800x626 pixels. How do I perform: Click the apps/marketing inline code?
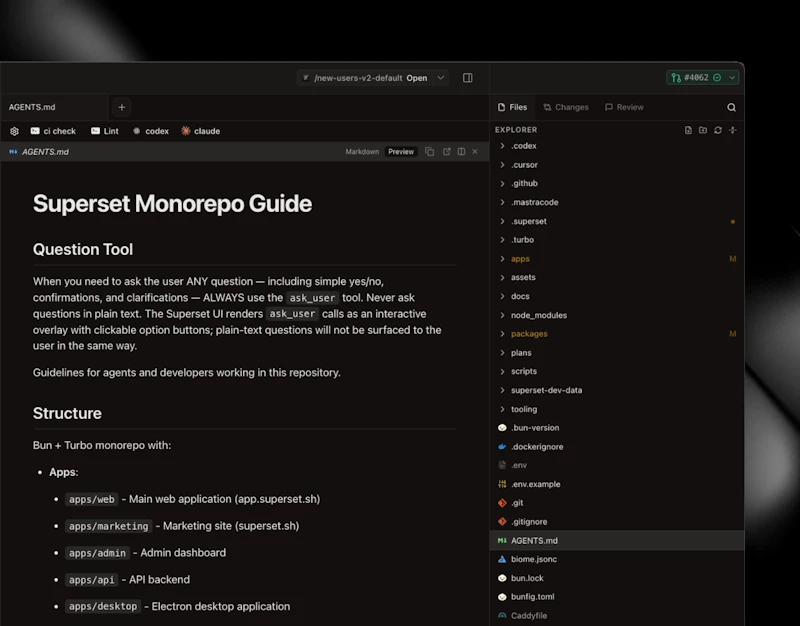pos(109,526)
